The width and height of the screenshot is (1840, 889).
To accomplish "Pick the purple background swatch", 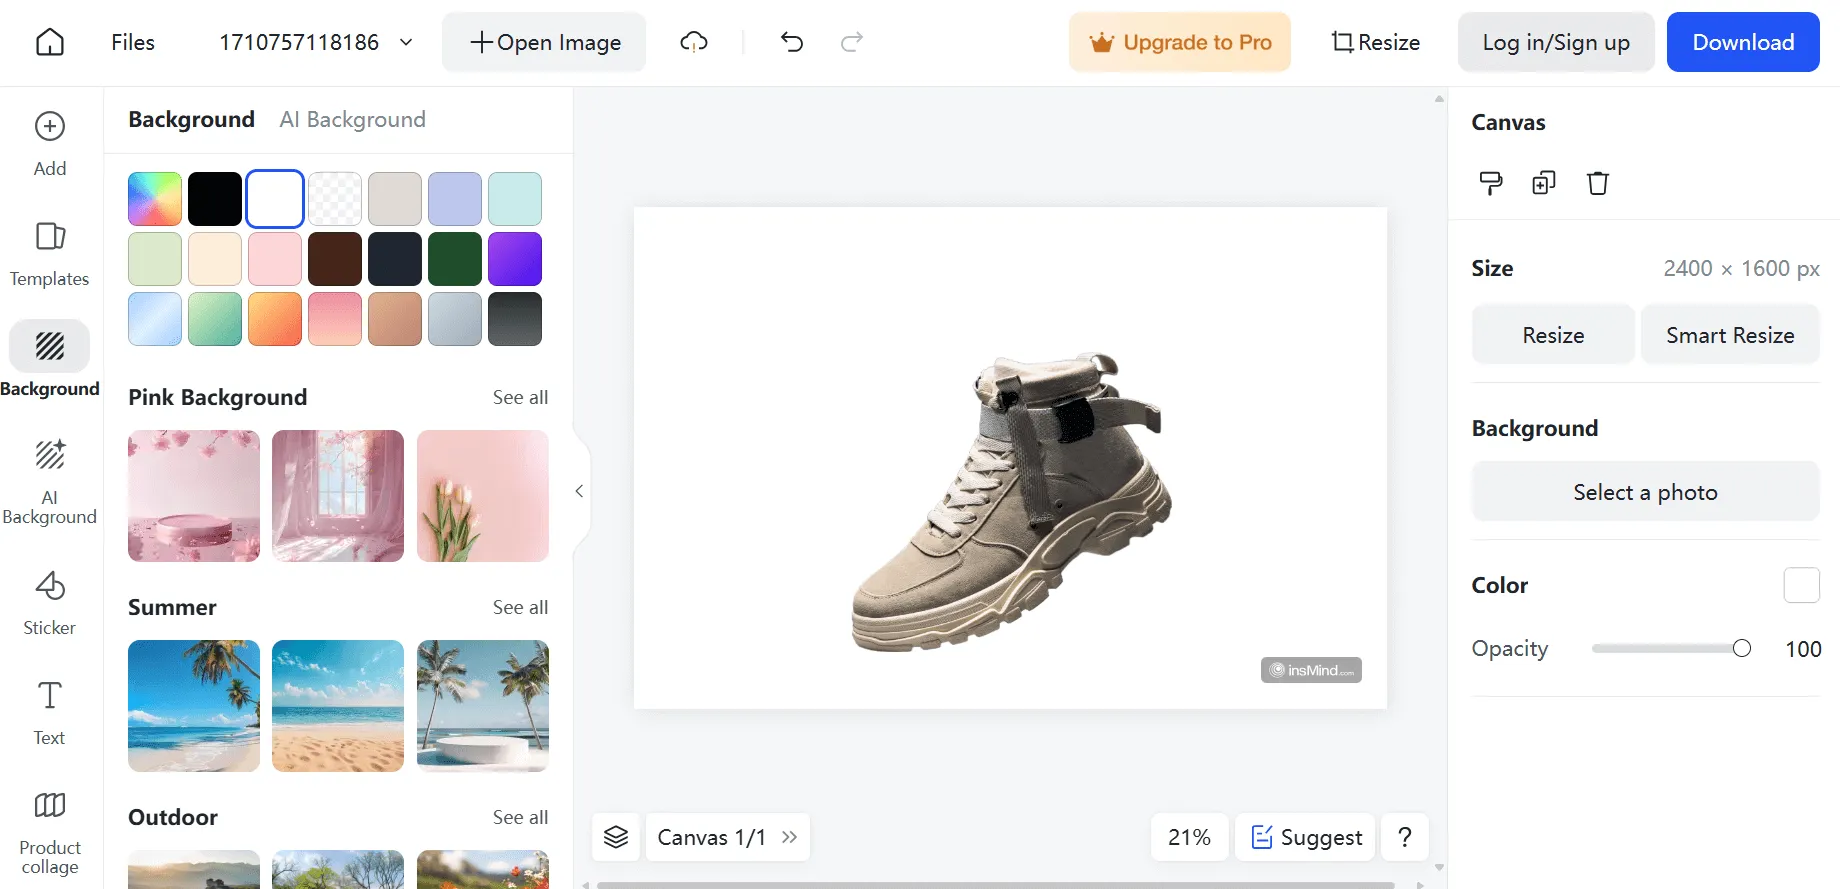I will [x=515, y=259].
